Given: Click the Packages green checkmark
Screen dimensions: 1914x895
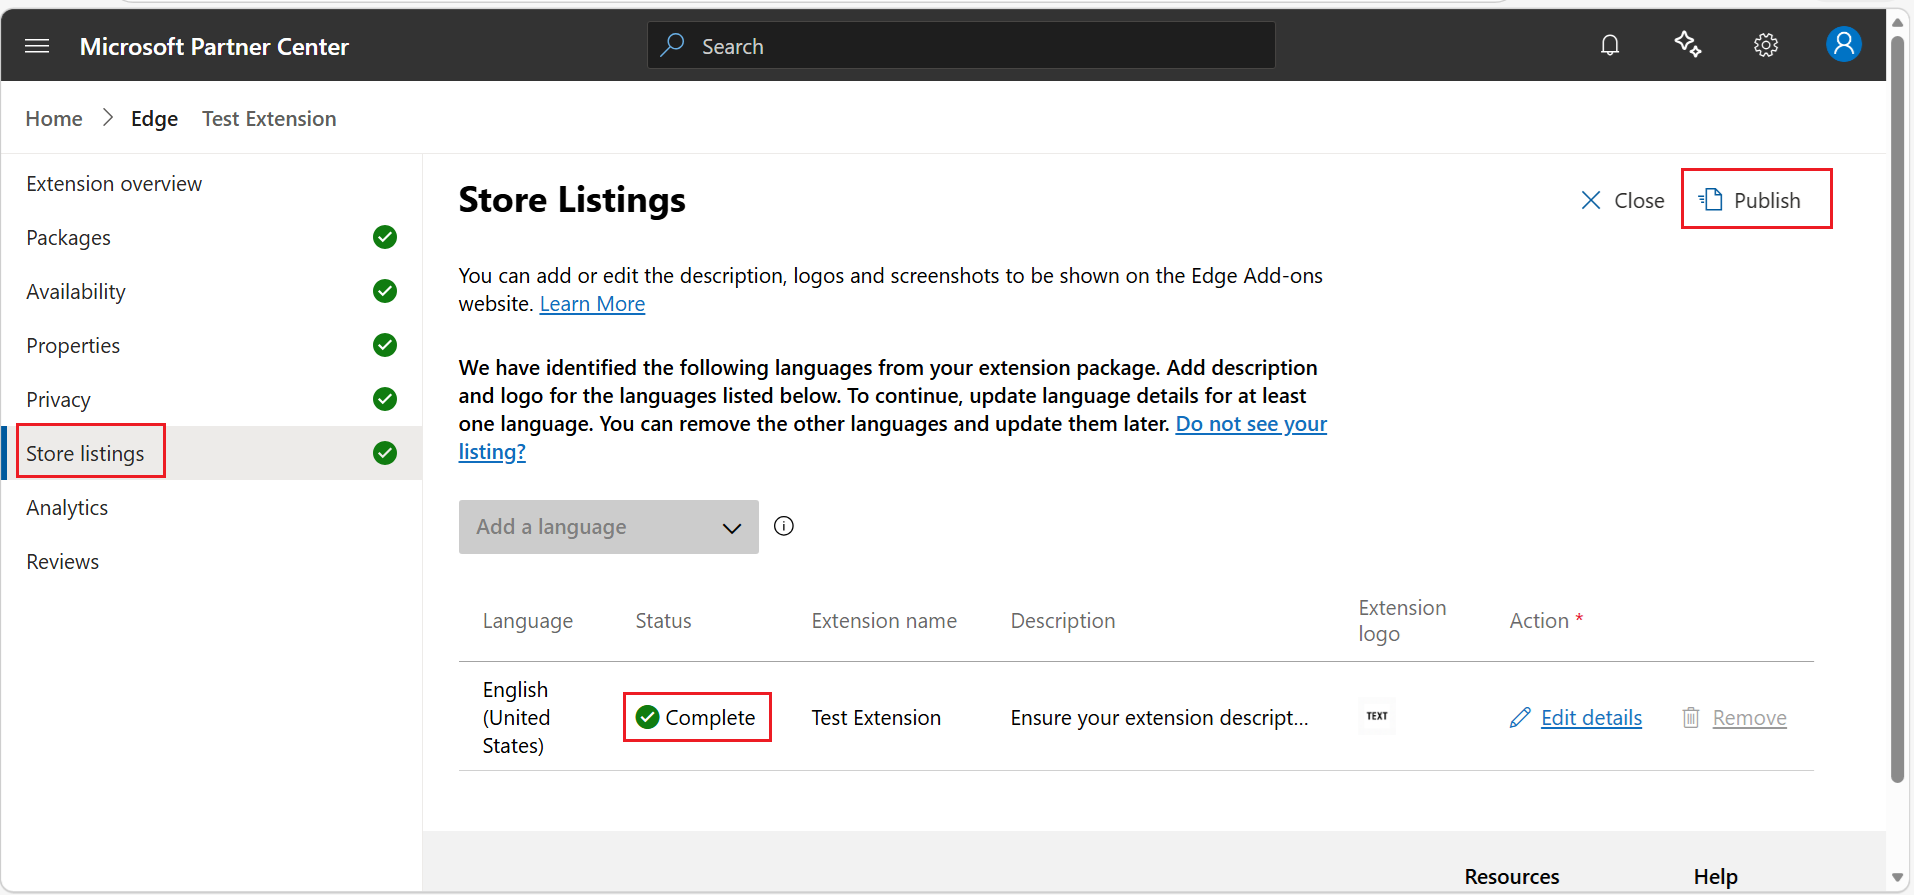Looking at the screenshot, I should pyautogui.click(x=385, y=237).
